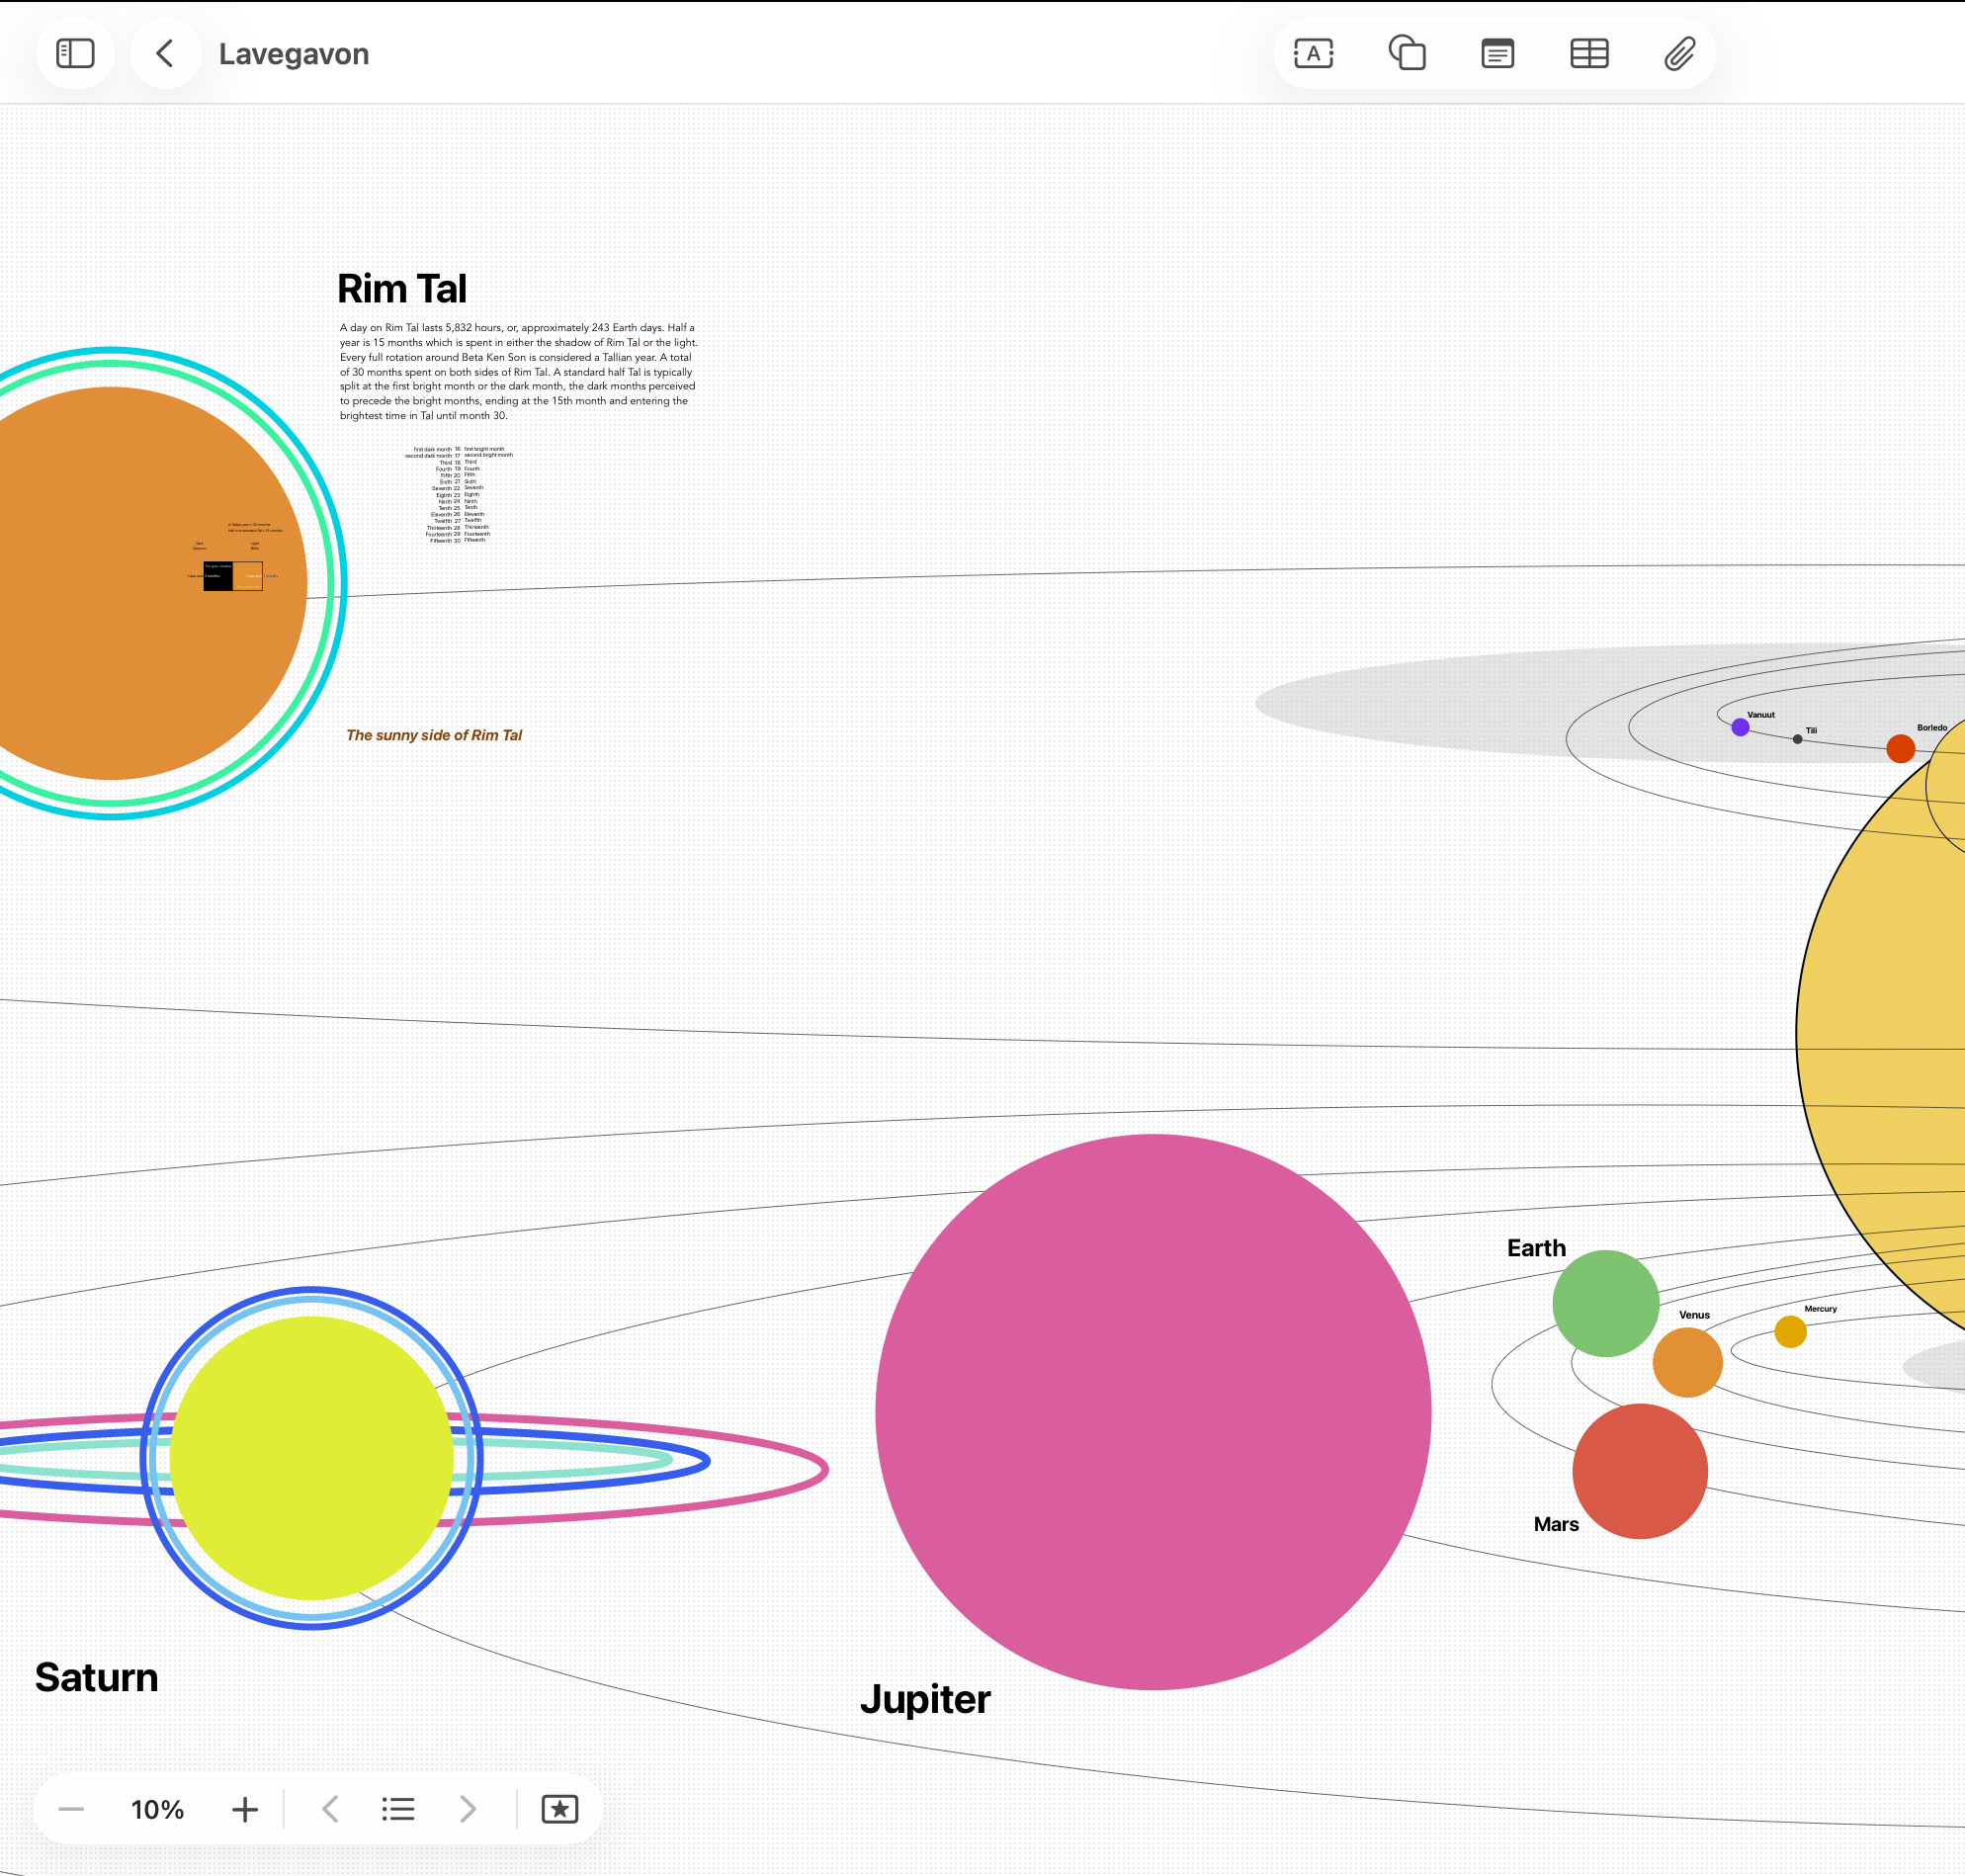Viewport: 1965px width, 1876px height.
Task: Zoom in with plus button
Action: tap(244, 1809)
